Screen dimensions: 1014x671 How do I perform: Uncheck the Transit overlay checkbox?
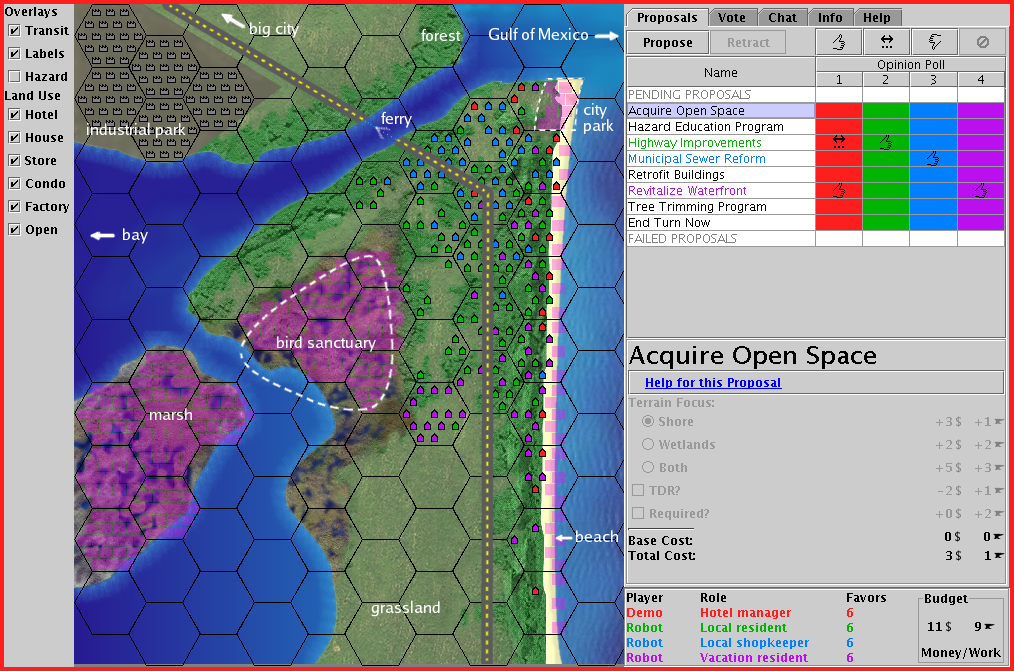[14, 31]
